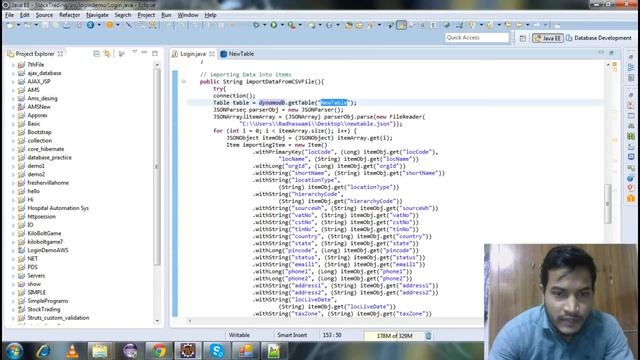Click the highlighted "NewTable" string in code
Screen dimensions: 640x360
pyautogui.click(x=334, y=103)
